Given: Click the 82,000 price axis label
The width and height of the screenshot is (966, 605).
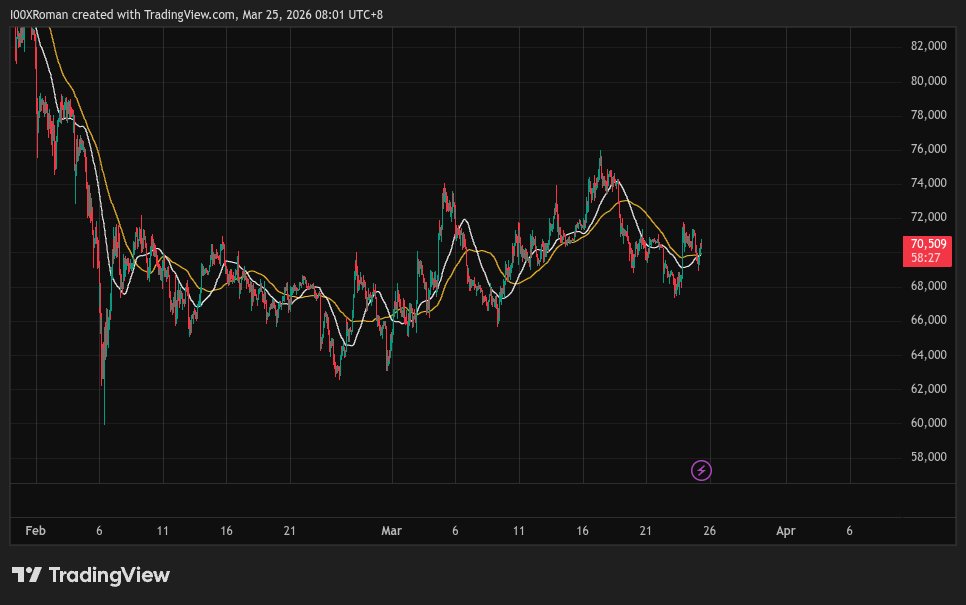Looking at the screenshot, I should point(928,46).
